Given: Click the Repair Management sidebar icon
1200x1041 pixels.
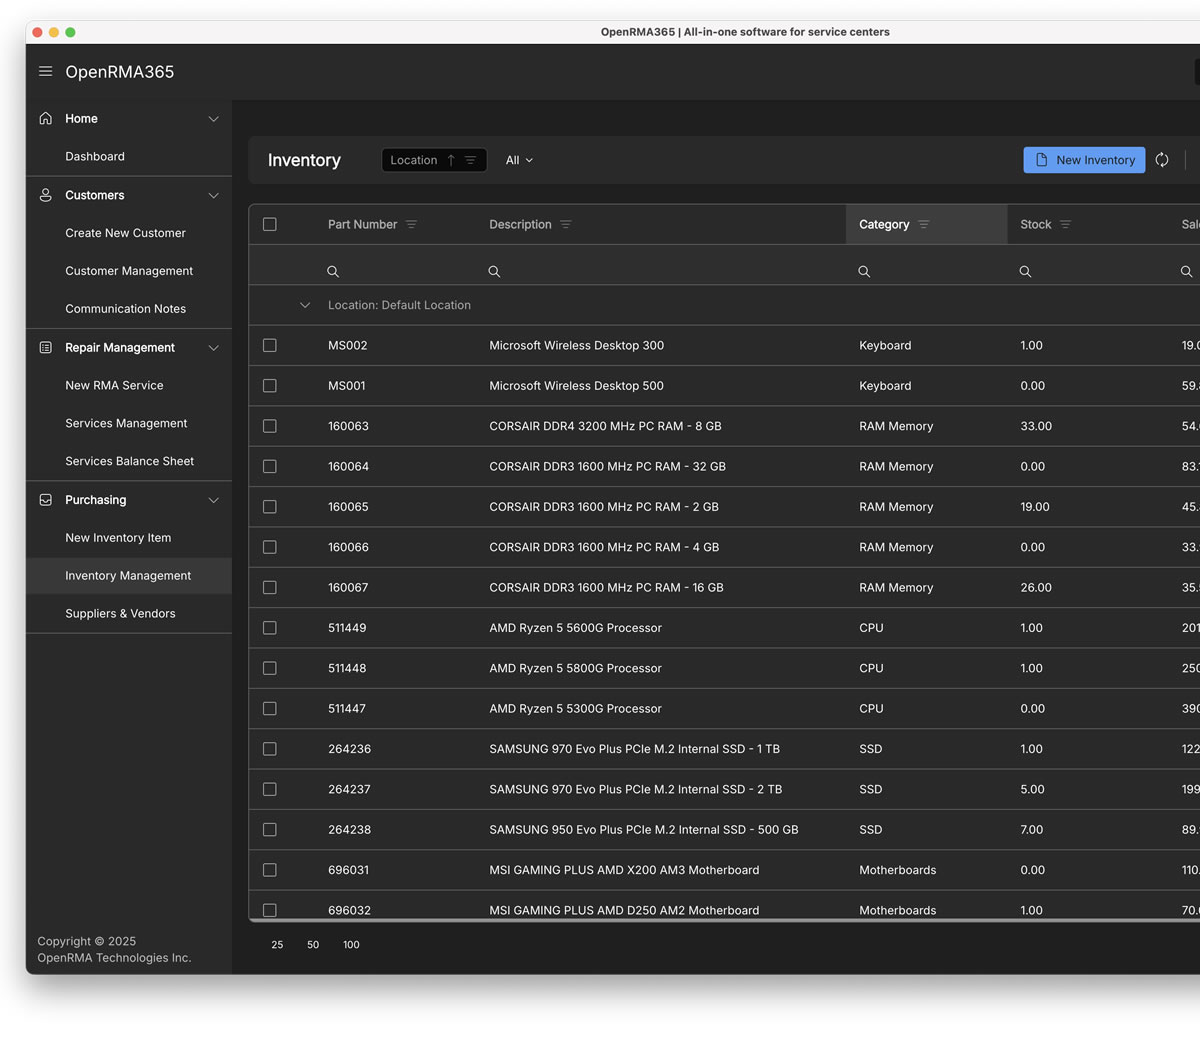Looking at the screenshot, I should click(x=45, y=347).
